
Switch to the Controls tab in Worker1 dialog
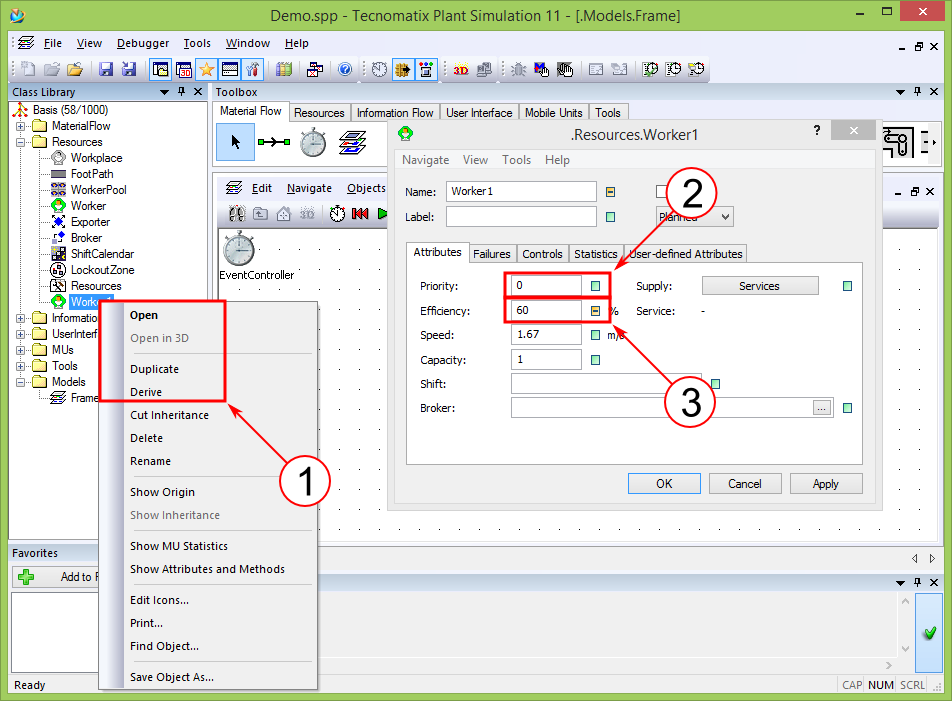tap(542, 254)
